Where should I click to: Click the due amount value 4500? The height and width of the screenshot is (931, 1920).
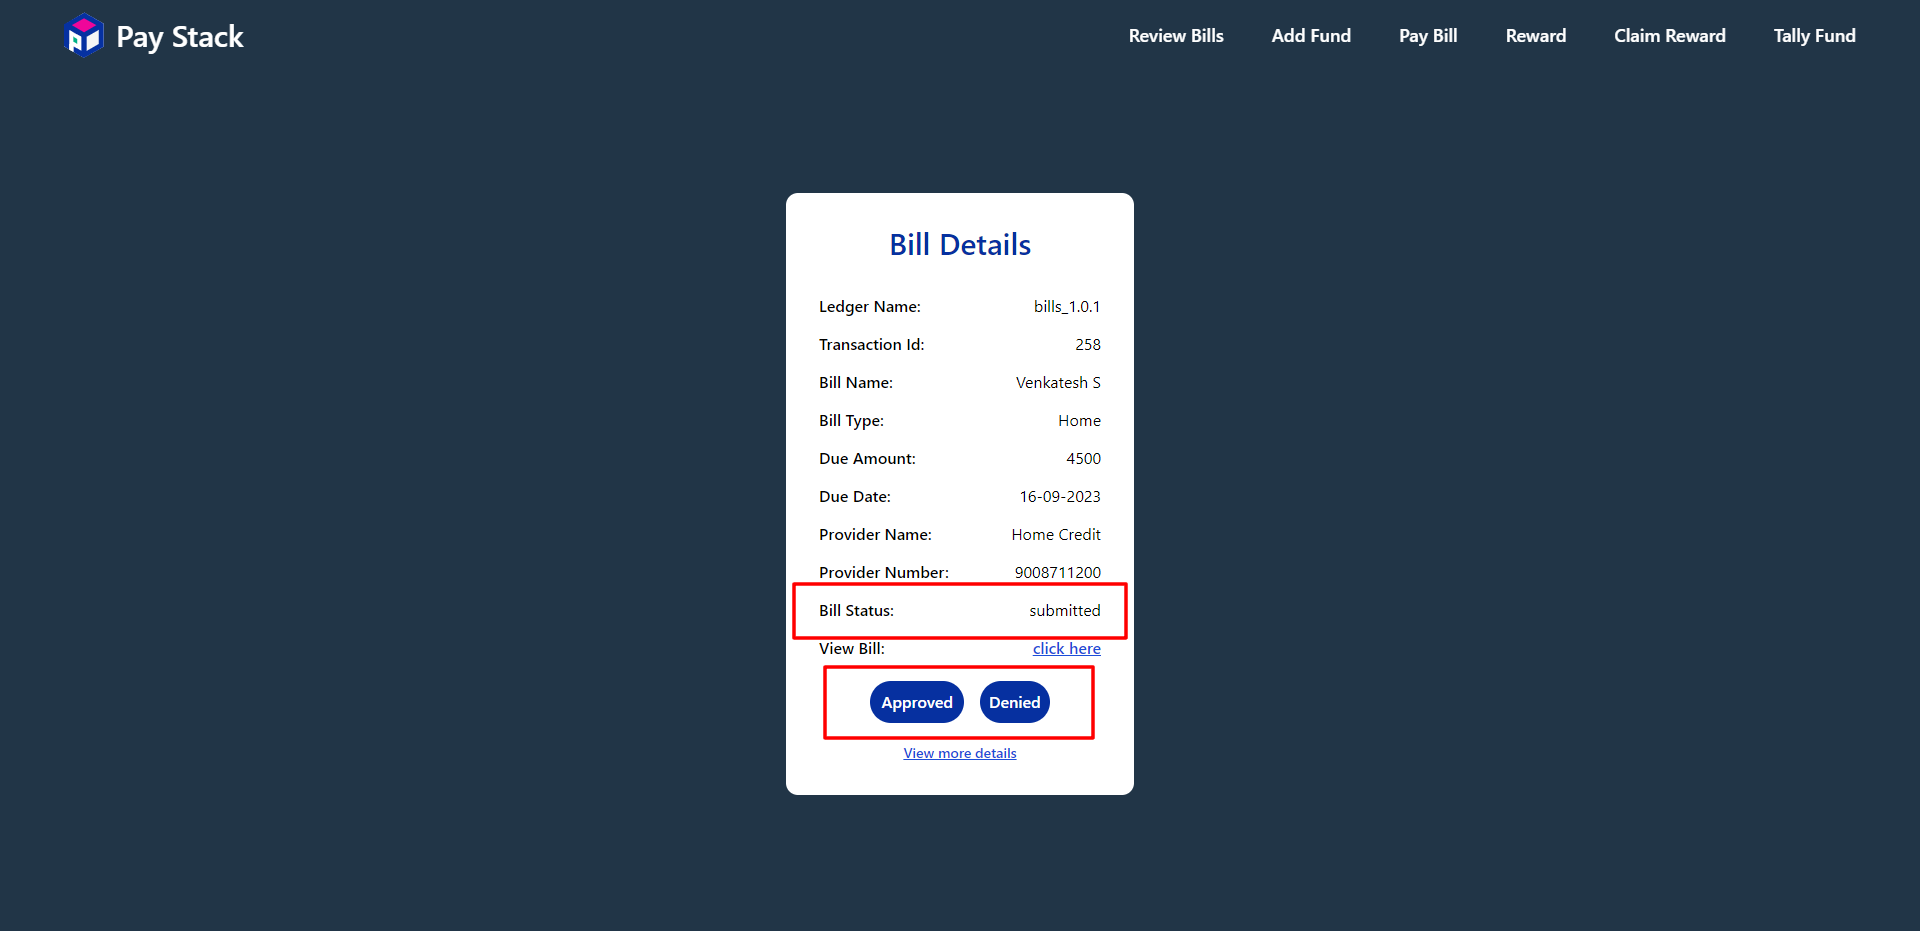point(1083,459)
